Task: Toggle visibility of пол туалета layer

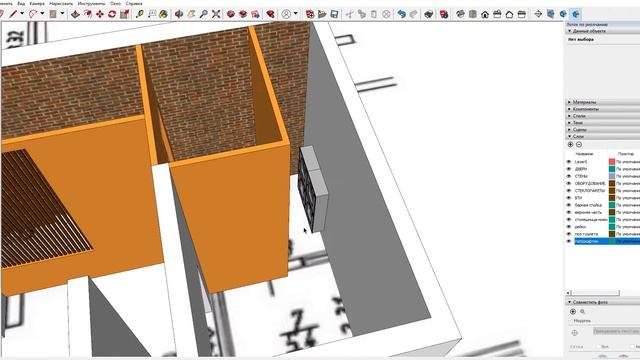Action: pos(569,234)
